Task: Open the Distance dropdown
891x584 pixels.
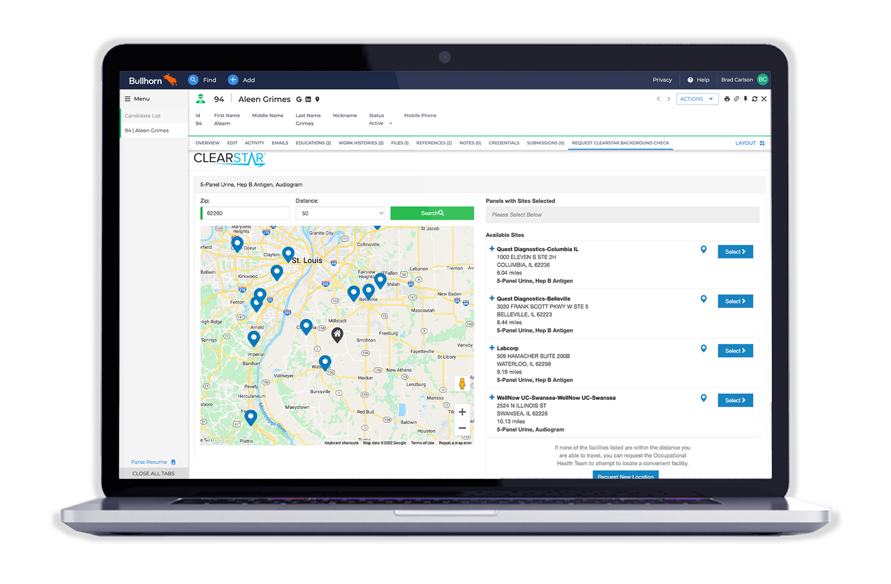Action: coord(339,213)
